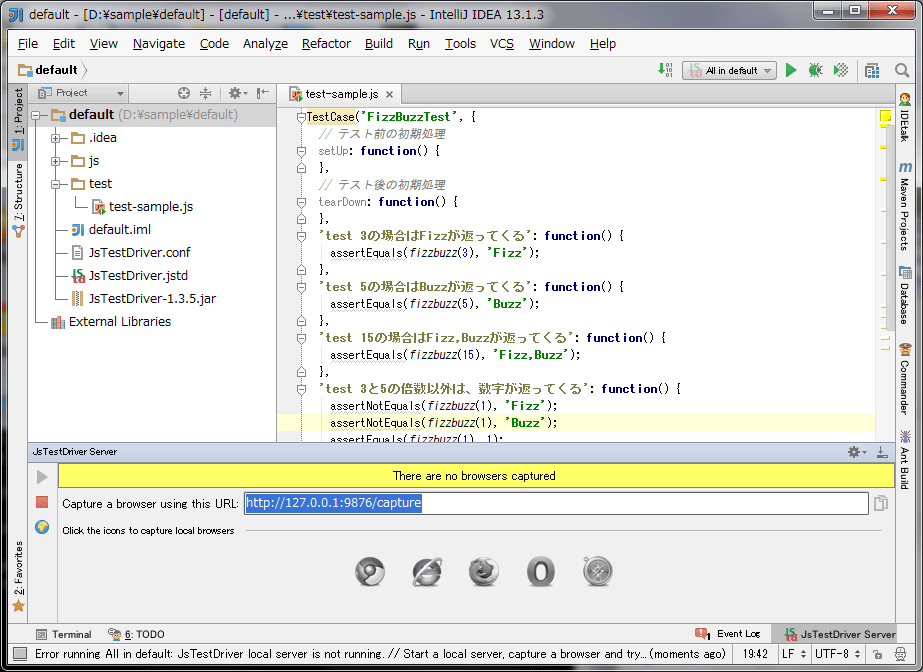The height and width of the screenshot is (672, 923).
Task: Toggle tool window buttons icon in status bar corner
Action: (x=20, y=654)
